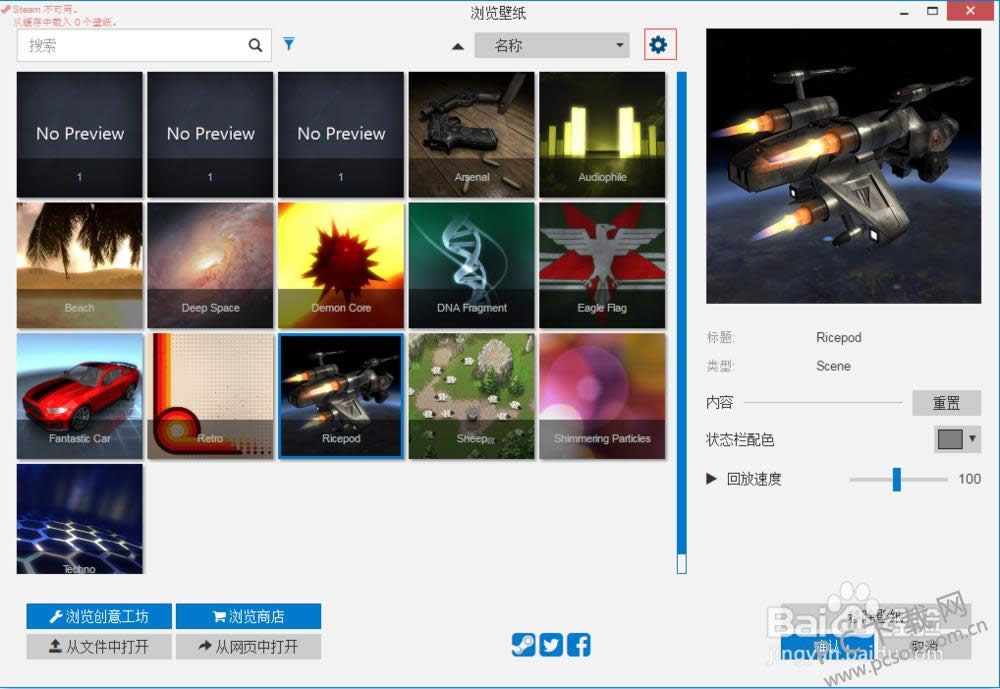Open the blue filter funnel icon
Screen dimensions: 1000x689
pyautogui.click(x=289, y=44)
